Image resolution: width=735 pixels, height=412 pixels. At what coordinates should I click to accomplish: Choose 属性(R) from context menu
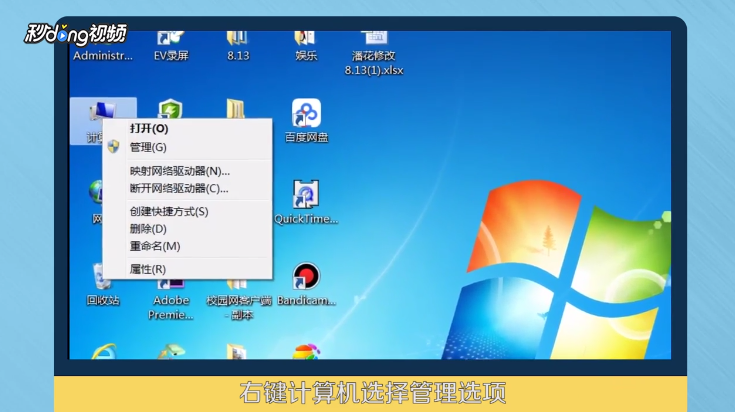pyautogui.click(x=188, y=269)
